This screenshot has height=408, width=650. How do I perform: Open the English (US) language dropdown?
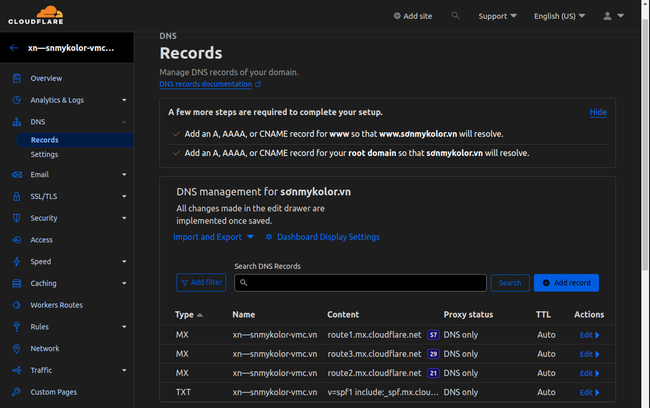(x=559, y=16)
